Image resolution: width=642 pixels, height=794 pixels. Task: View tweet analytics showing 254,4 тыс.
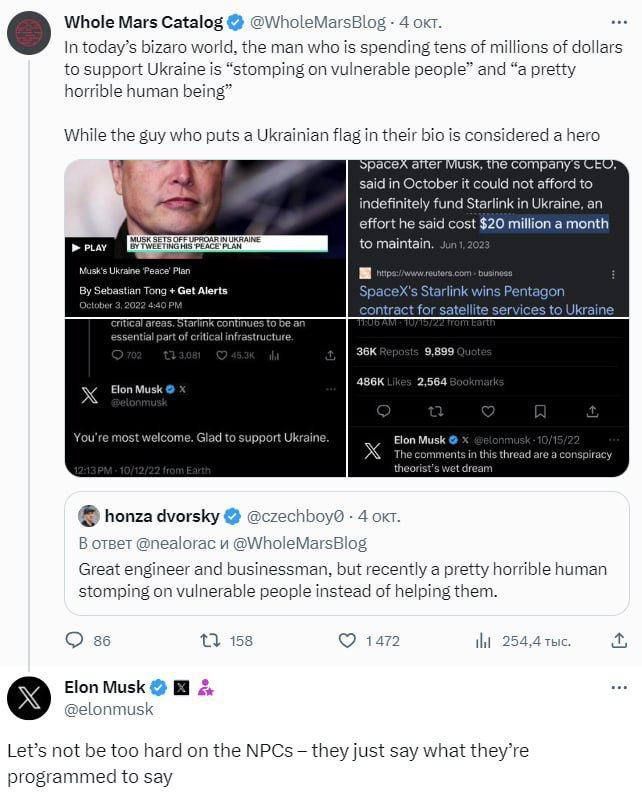click(x=483, y=640)
